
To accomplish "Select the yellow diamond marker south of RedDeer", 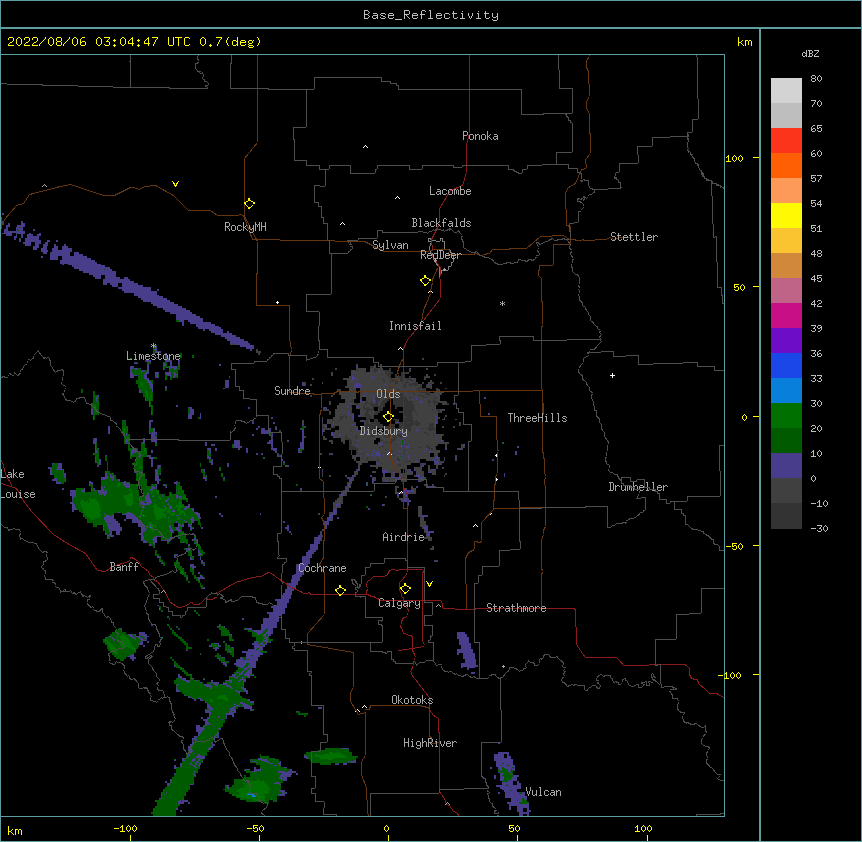I will coord(425,281).
